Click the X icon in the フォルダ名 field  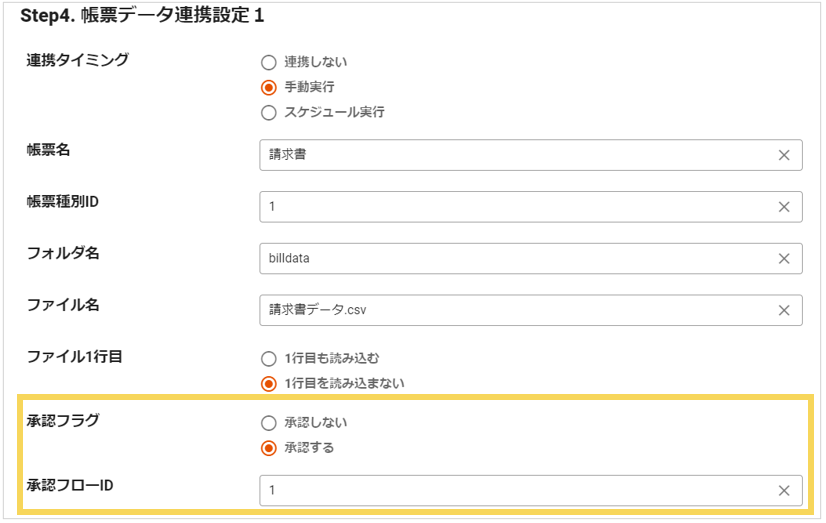pyautogui.click(x=784, y=258)
